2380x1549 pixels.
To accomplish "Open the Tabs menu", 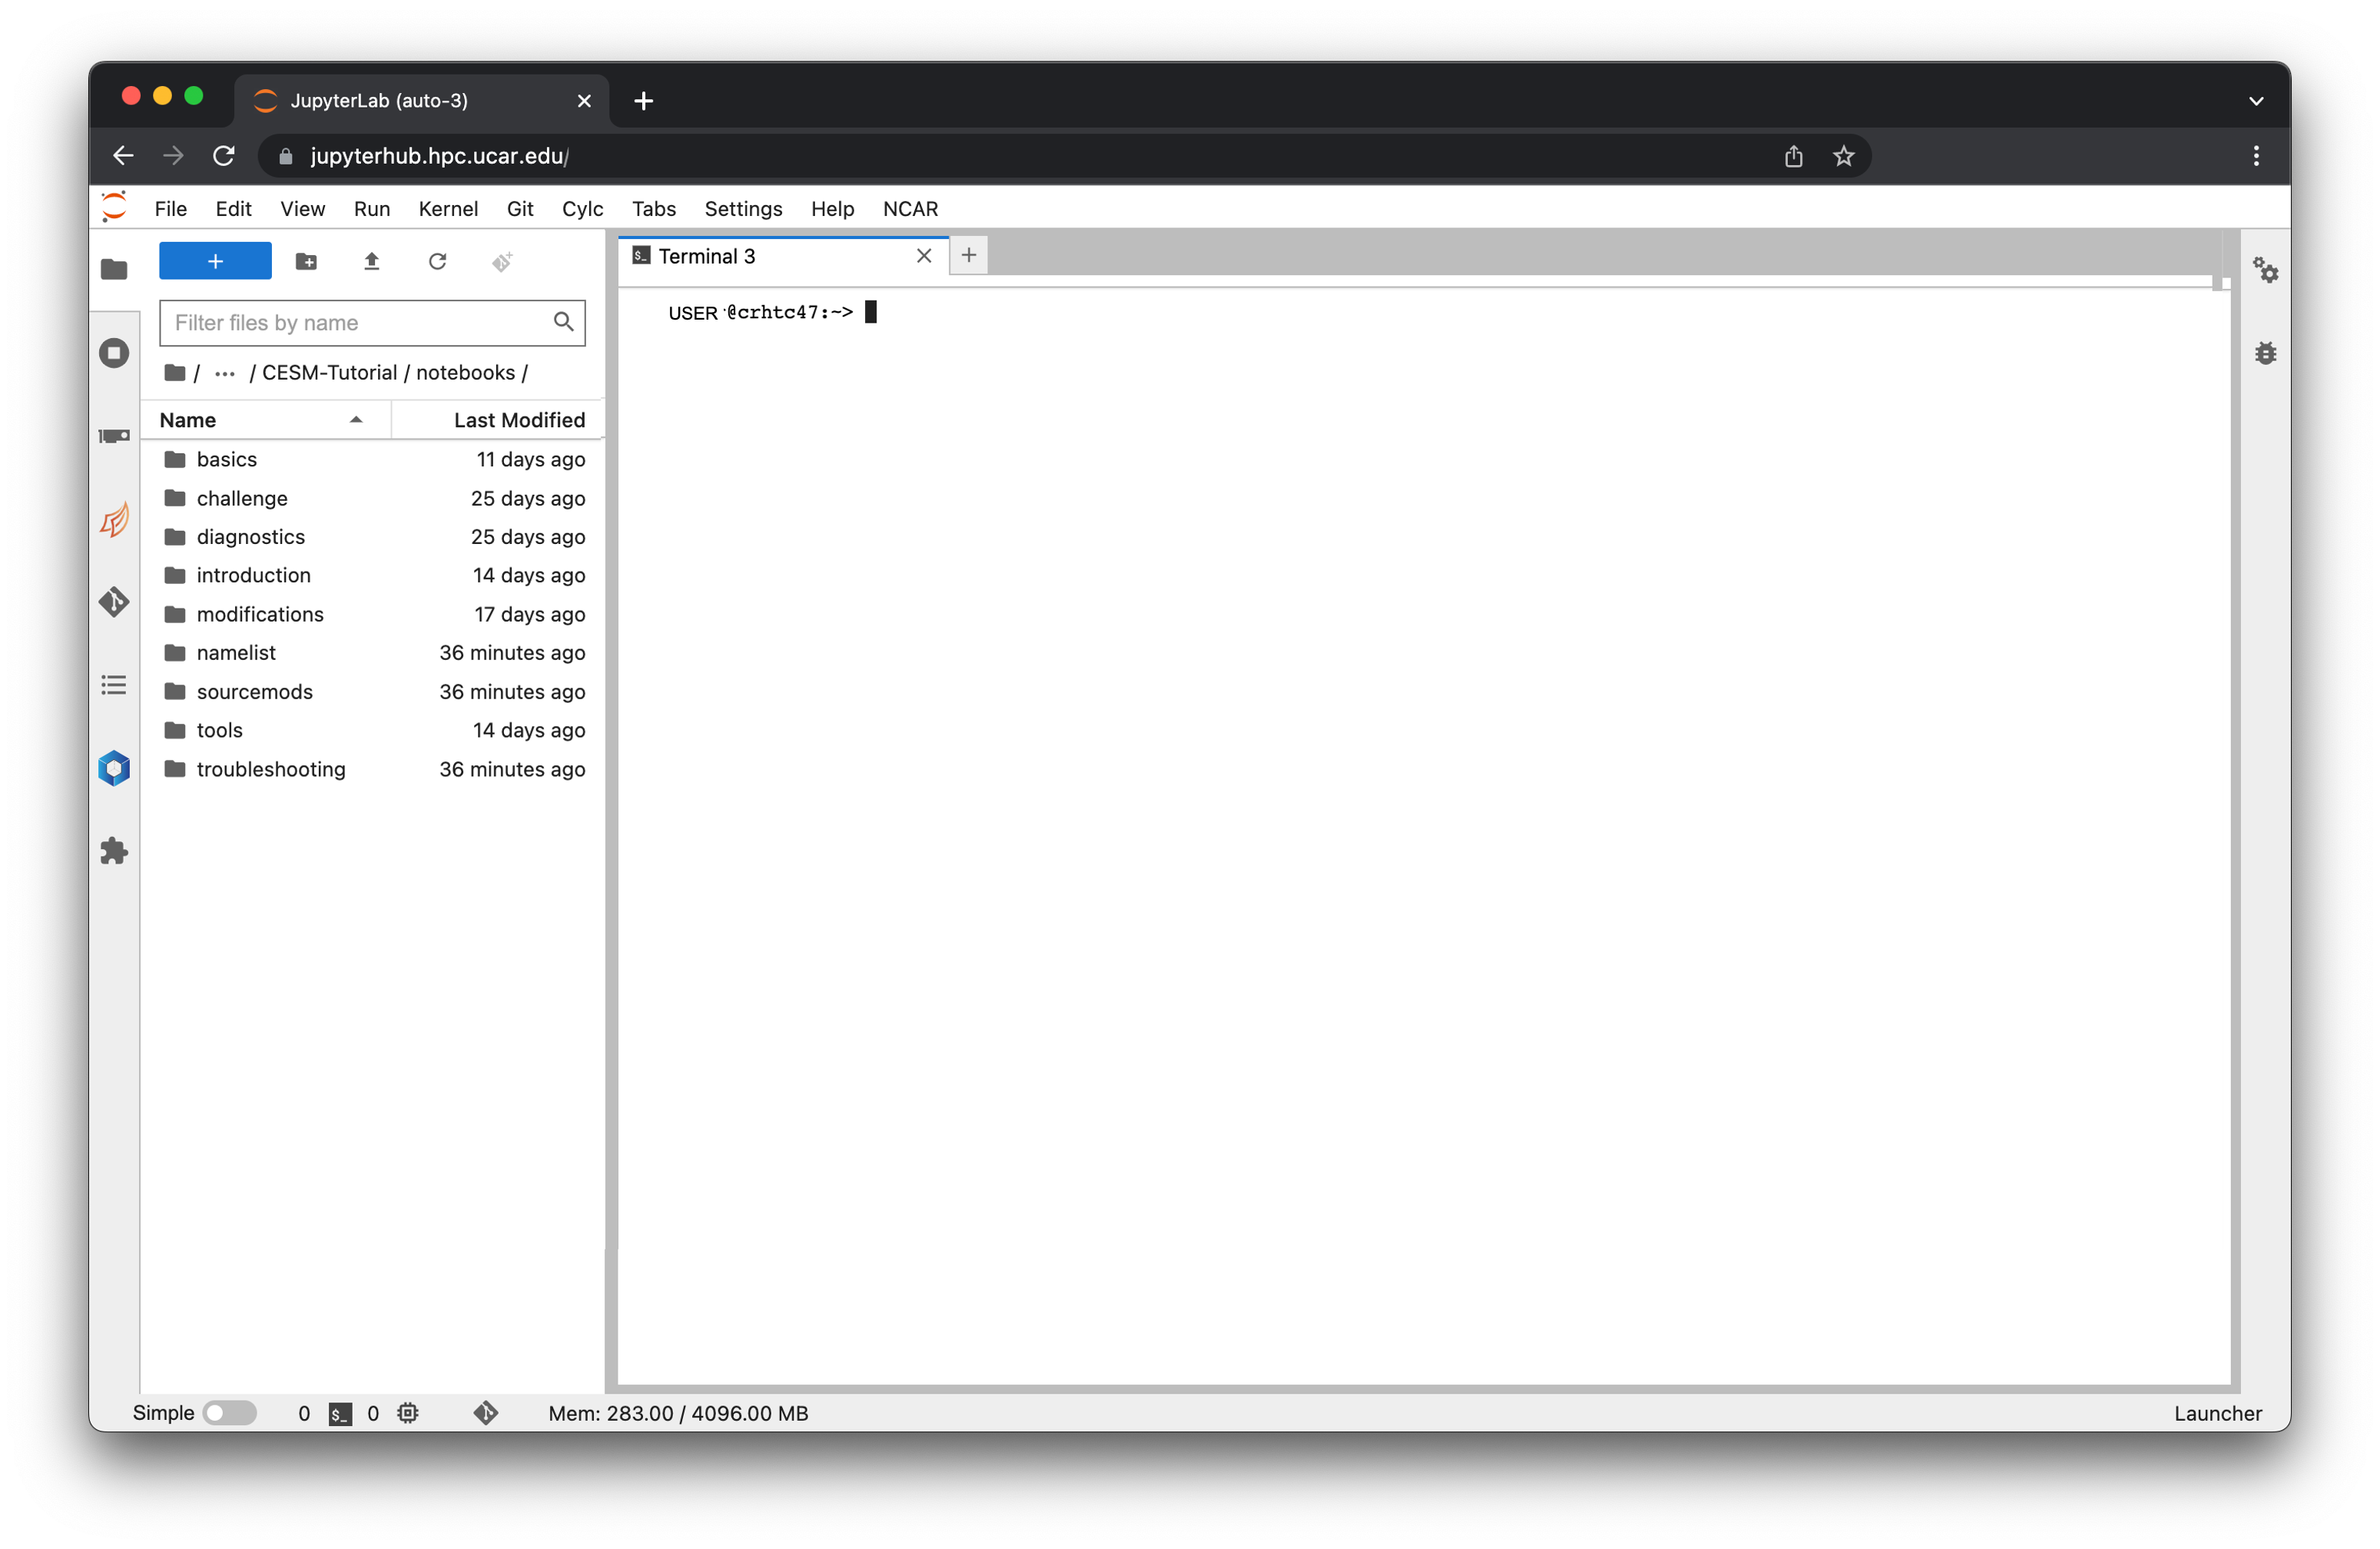I will coord(654,209).
